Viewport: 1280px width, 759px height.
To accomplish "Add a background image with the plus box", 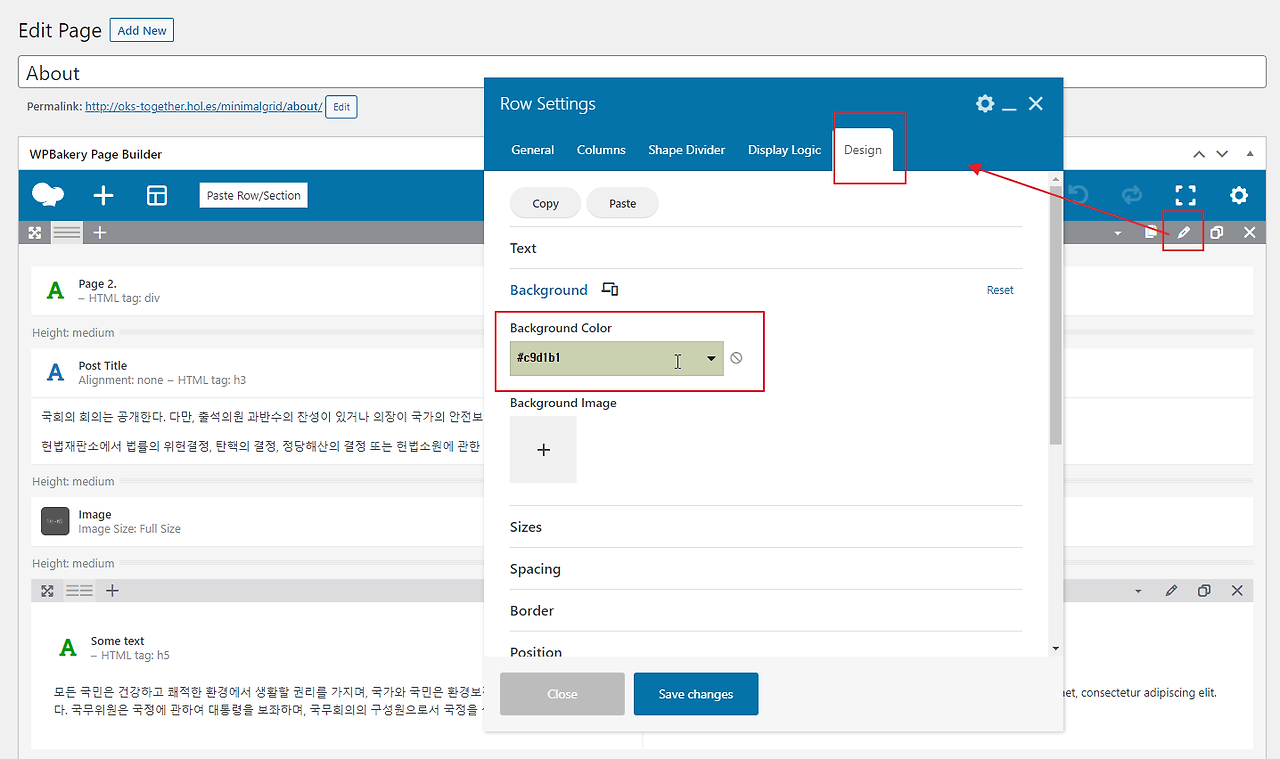I will click(x=543, y=450).
